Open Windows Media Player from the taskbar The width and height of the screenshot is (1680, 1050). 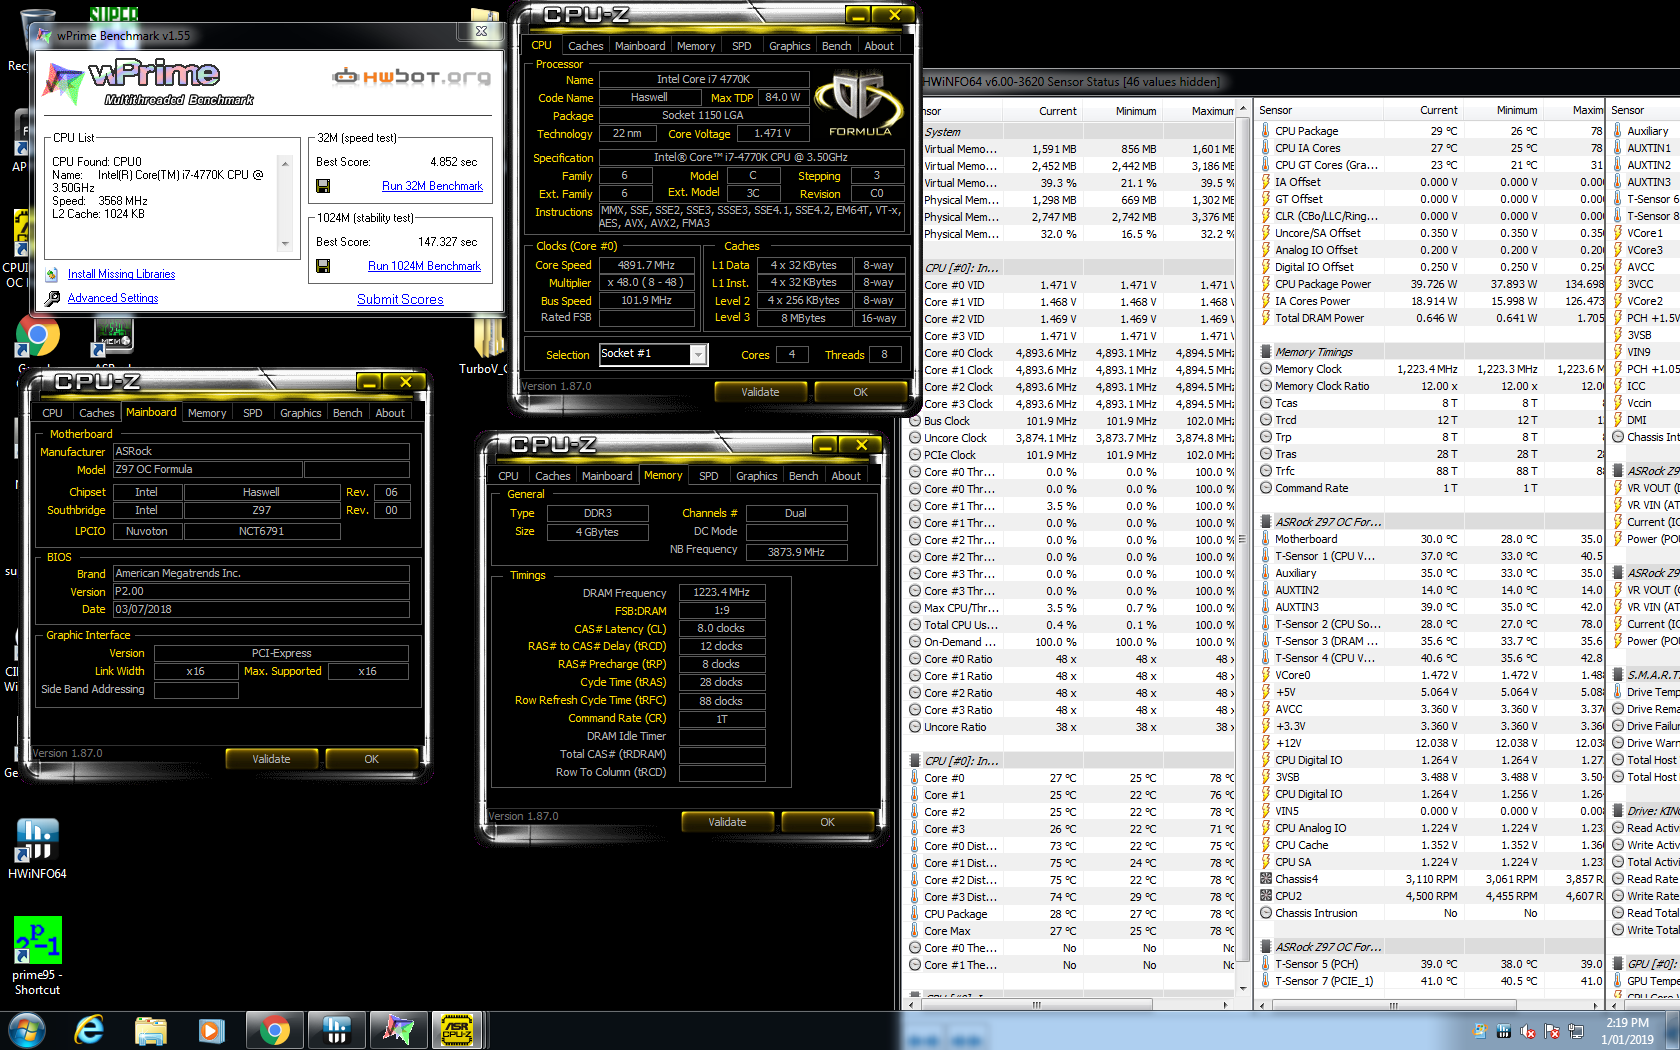pyautogui.click(x=211, y=1030)
